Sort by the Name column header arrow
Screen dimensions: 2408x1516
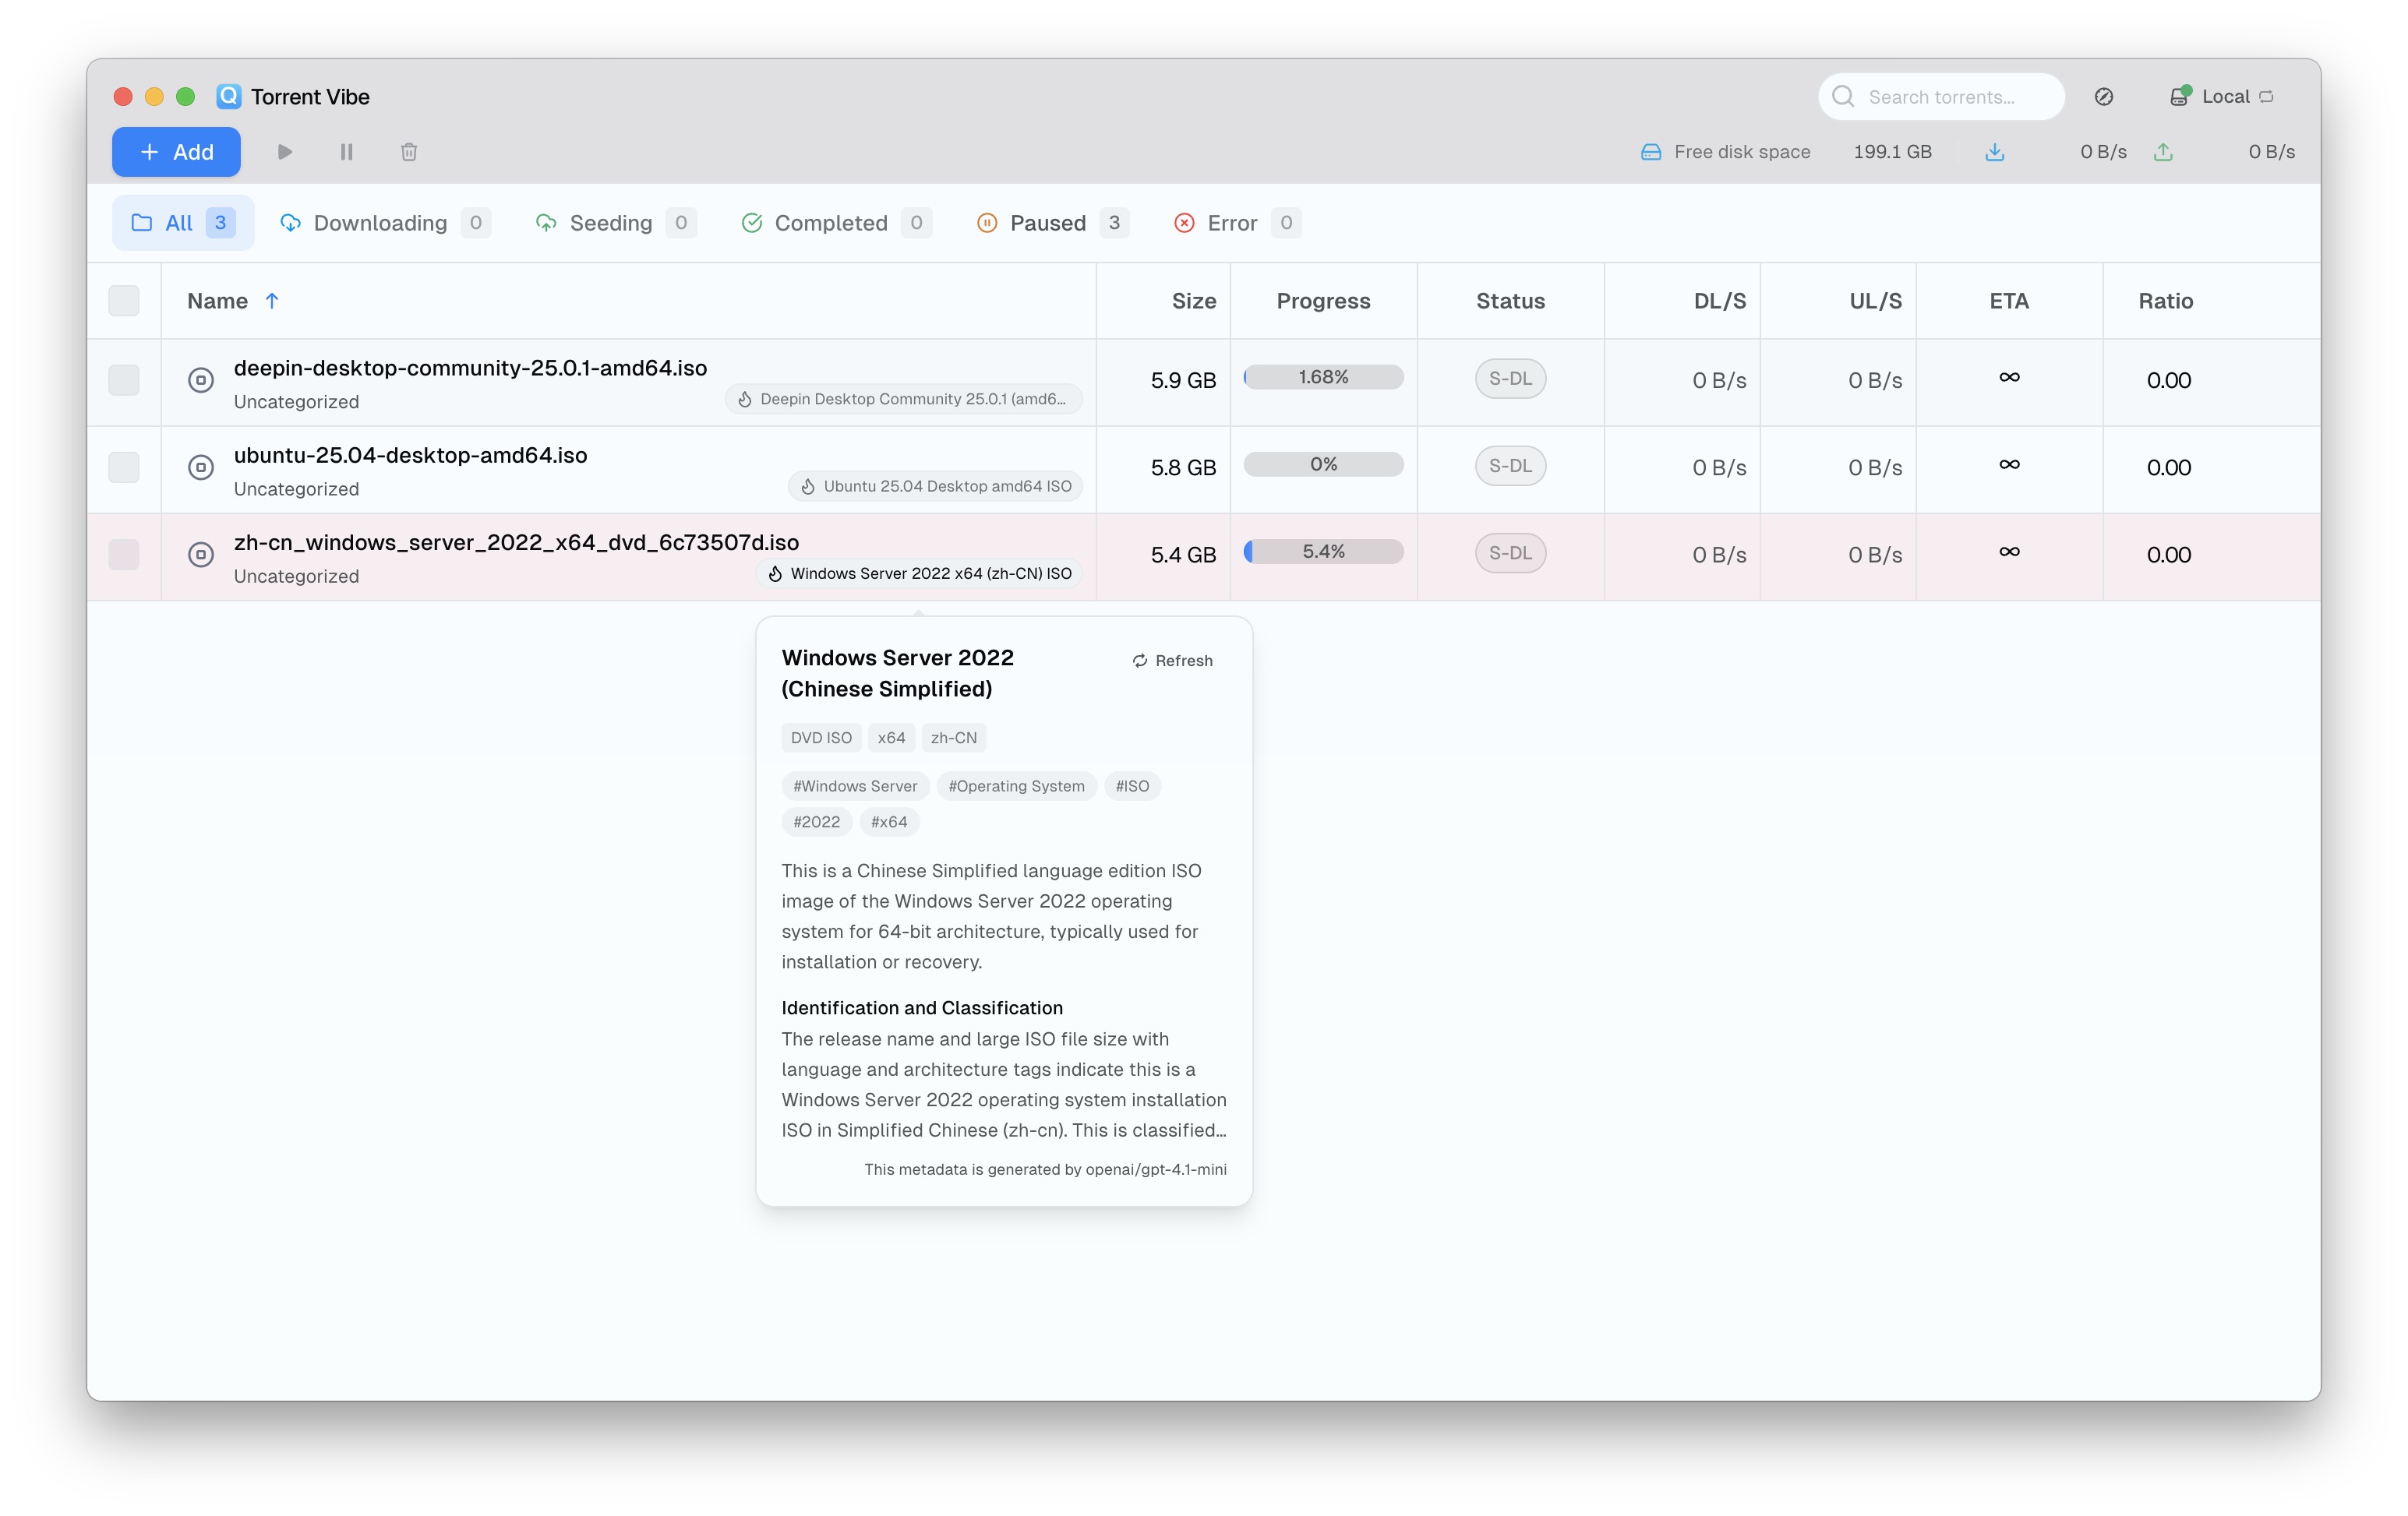click(272, 301)
